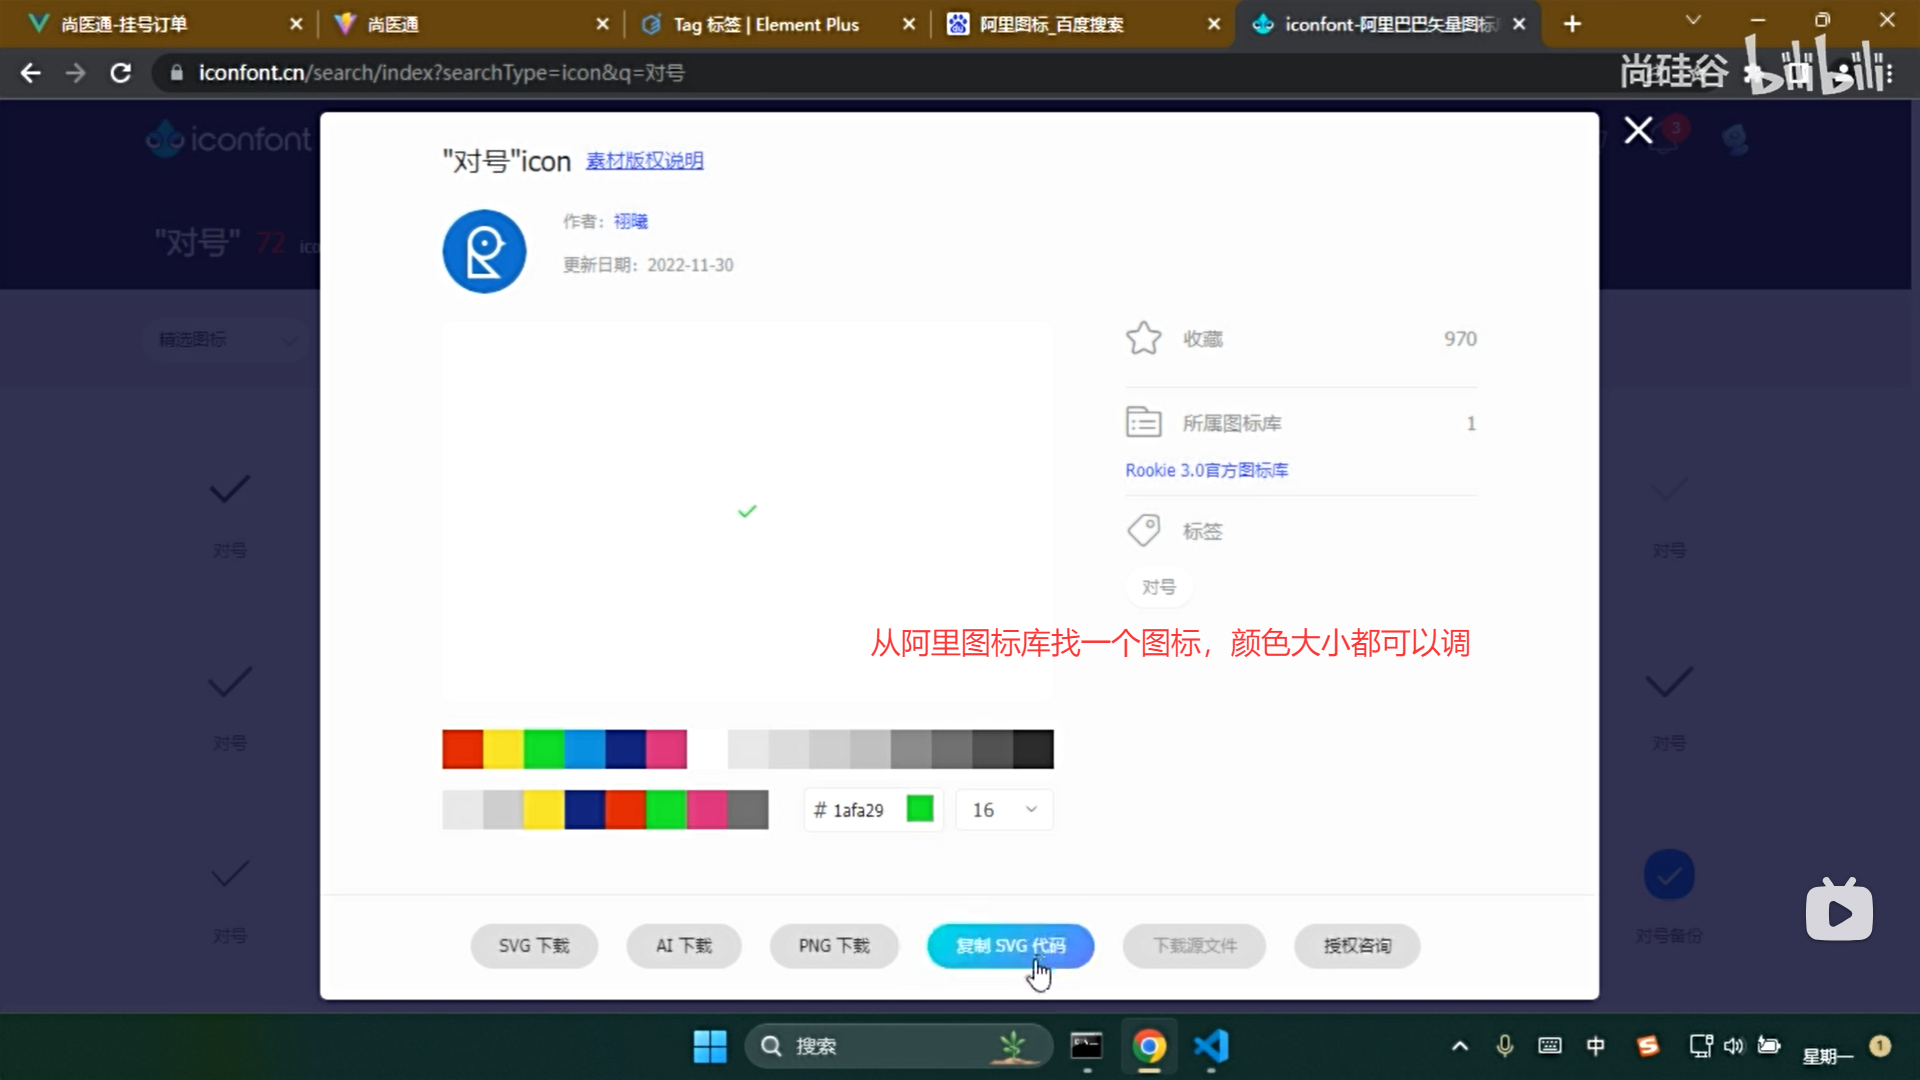Expand the browser tab list chevron
Image resolution: width=1920 pixels, height=1080 pixels.
(1692, 21)
